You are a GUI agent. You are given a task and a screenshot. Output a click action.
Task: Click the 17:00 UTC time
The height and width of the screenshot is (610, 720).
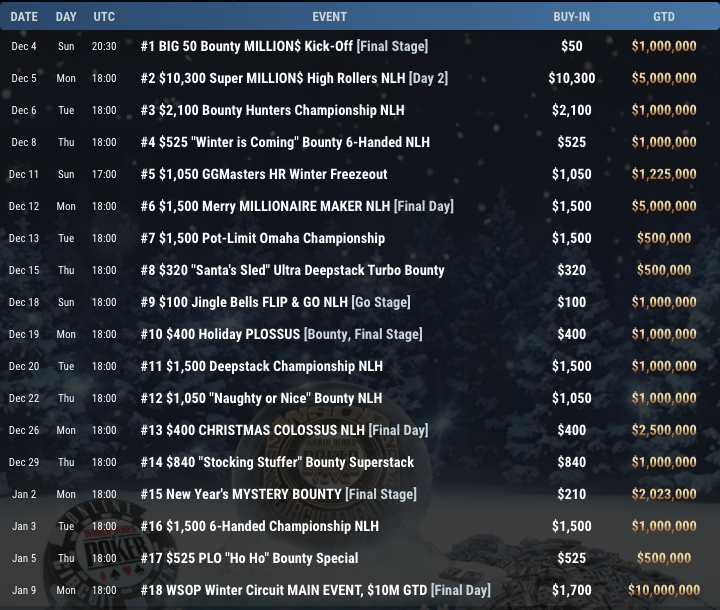[104, 175]
